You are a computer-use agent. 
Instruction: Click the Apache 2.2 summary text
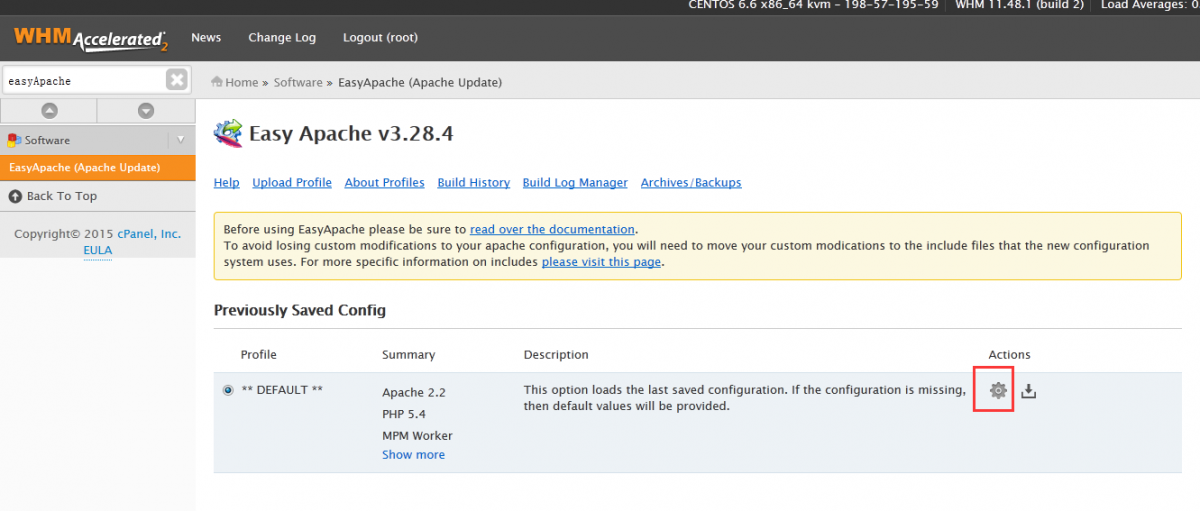[x=414, y=393]
